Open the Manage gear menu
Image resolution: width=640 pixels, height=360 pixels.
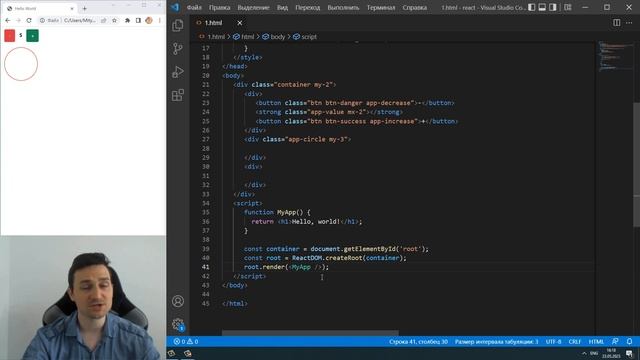pyautogui.click(x=178, y=324)
